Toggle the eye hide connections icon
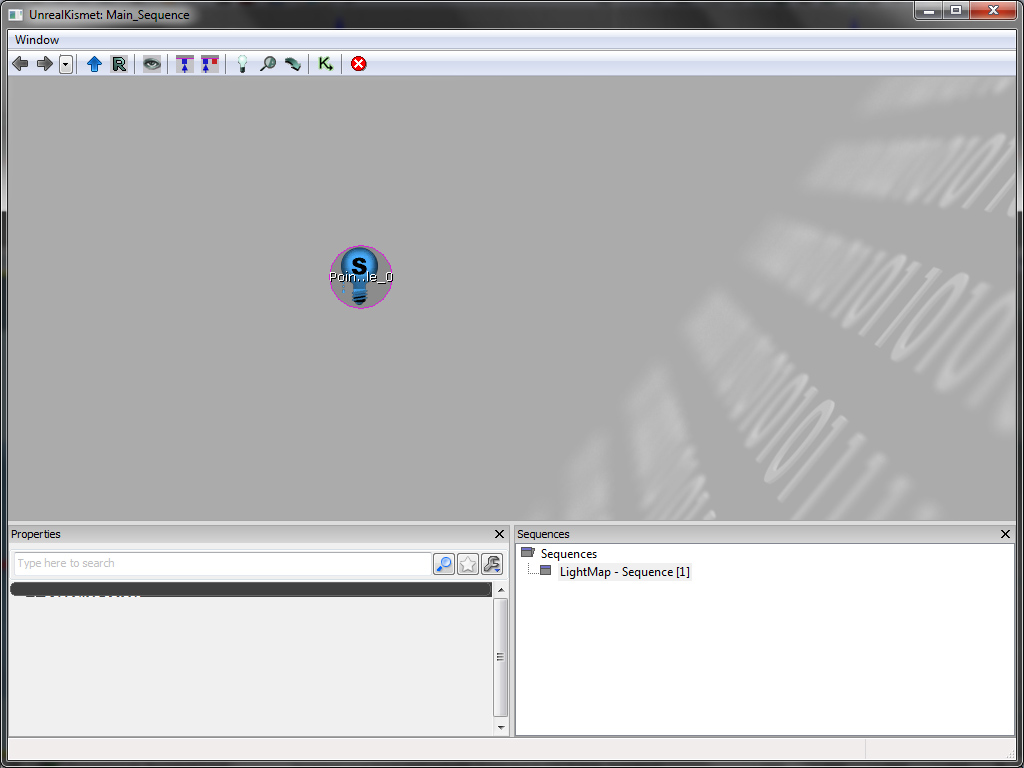 click(x=152, y=64)
